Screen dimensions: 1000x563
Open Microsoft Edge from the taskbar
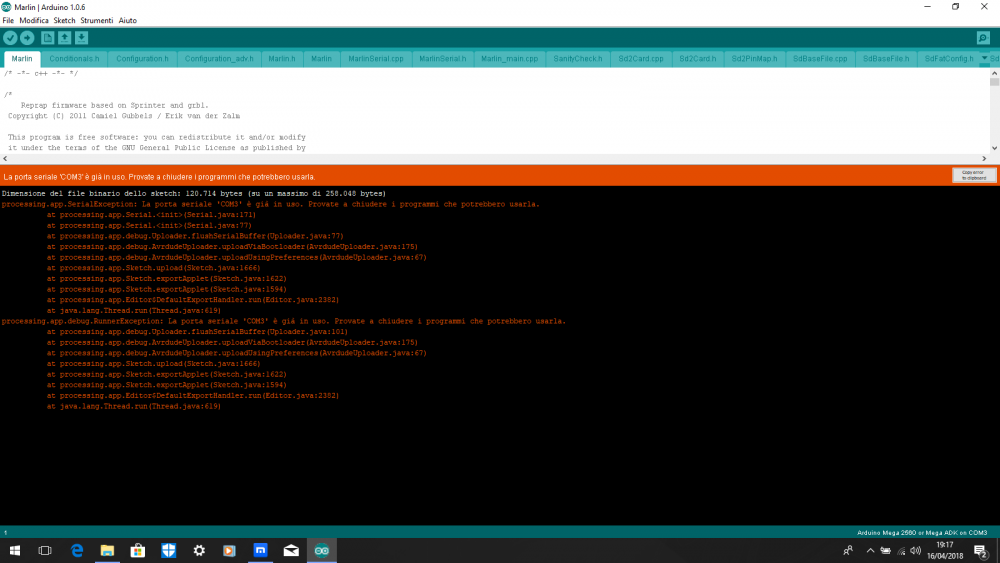[76, 550]
